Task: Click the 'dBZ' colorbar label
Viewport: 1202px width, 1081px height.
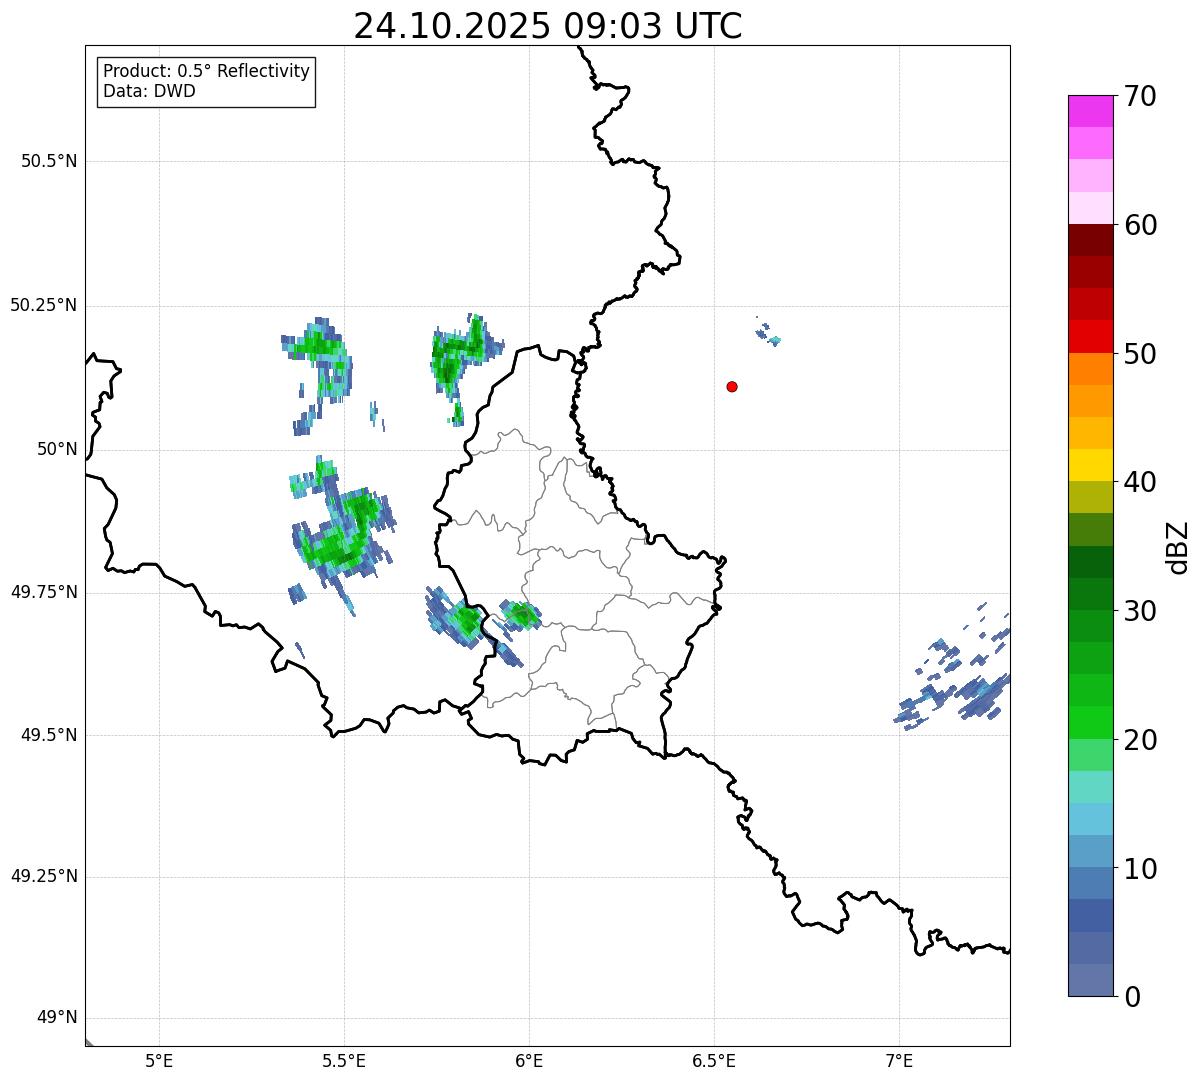Action: 1178,546
